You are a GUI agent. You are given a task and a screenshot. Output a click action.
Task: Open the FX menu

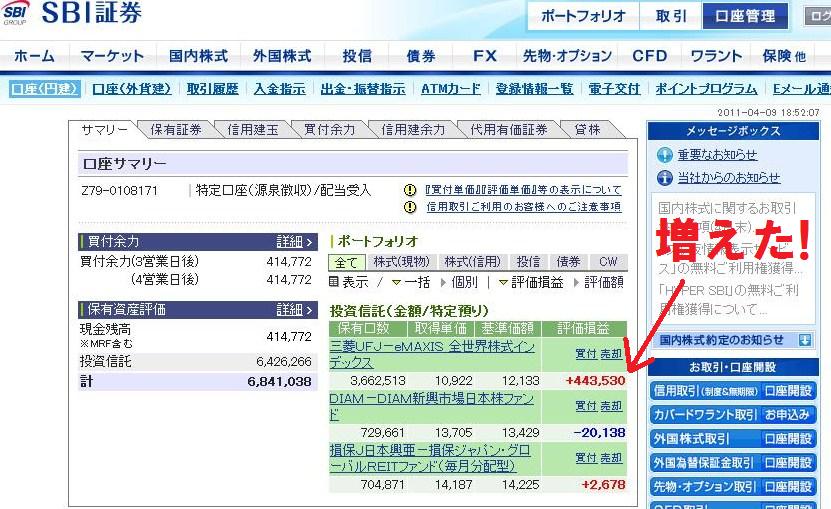(x=484, y=56)
